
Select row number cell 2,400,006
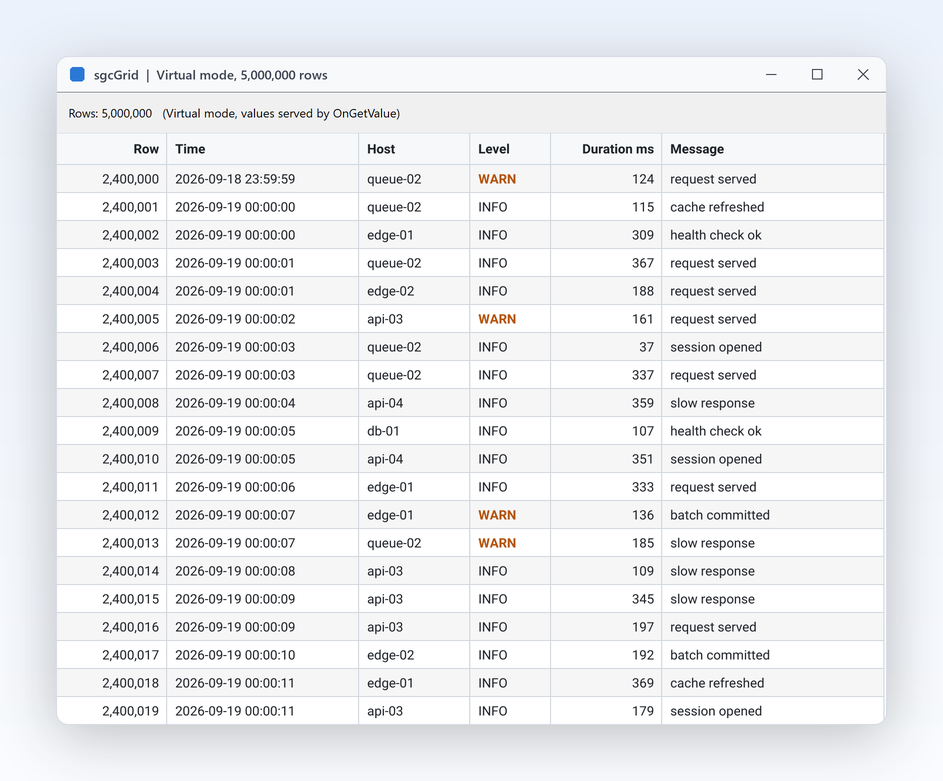112,347
